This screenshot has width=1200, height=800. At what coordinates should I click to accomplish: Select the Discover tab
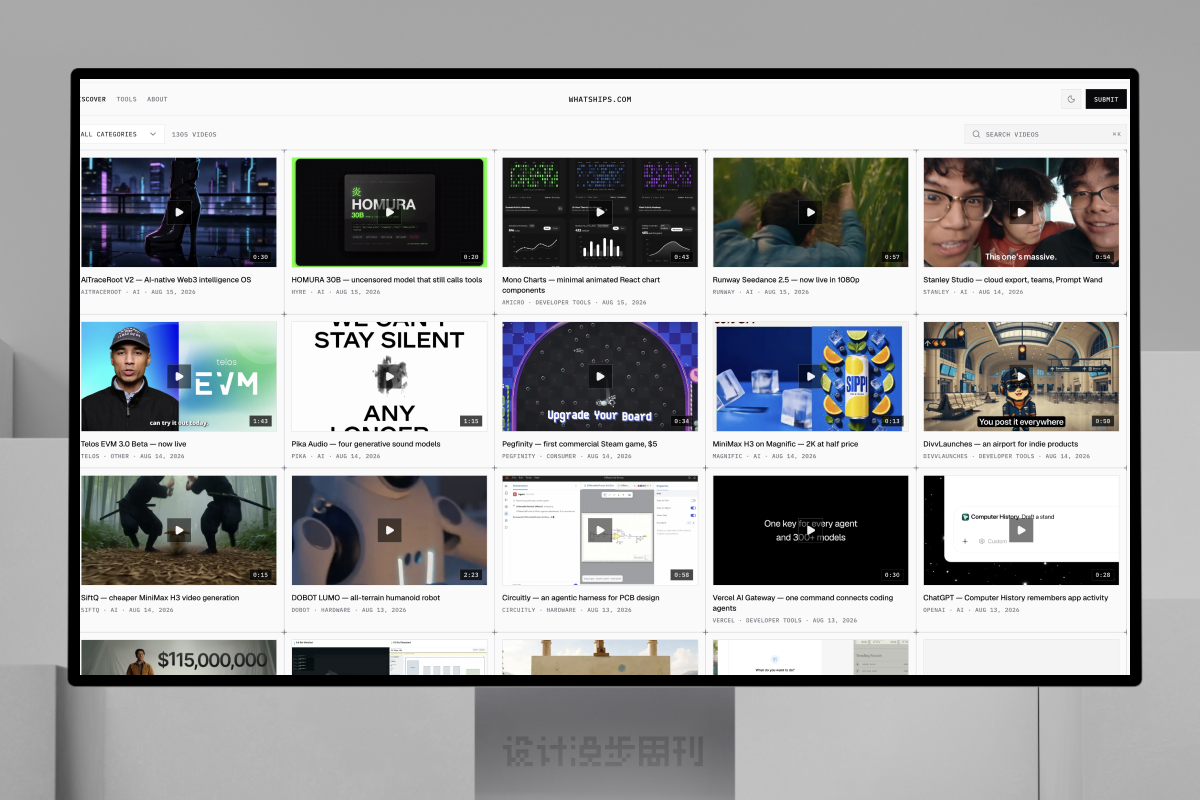[93, 99]
